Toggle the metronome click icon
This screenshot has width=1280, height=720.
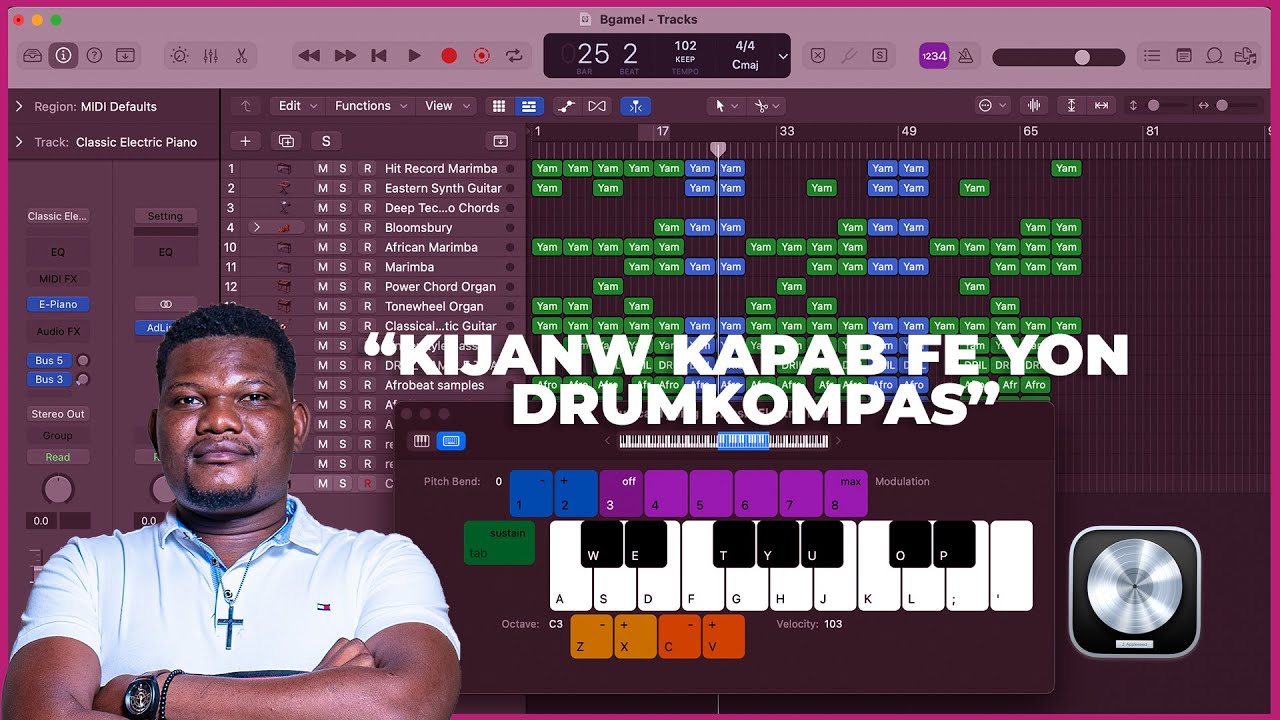tap(965, 56)
